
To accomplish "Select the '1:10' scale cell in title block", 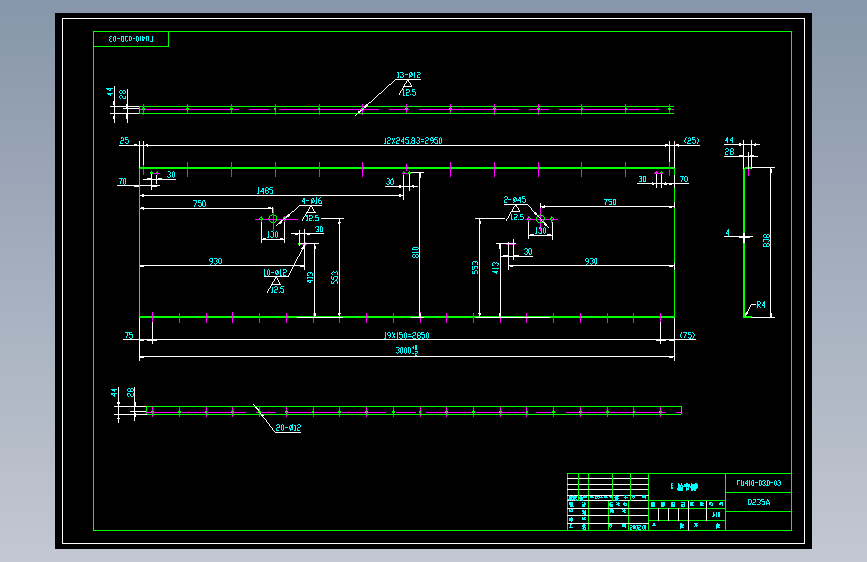I will (x=715, y=514).
